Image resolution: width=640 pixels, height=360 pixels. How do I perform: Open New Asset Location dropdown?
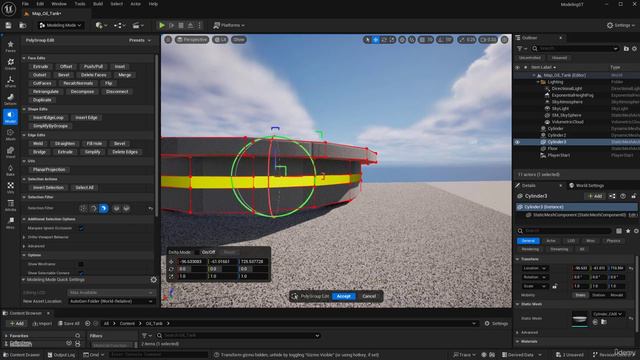[x=111, y=301]
